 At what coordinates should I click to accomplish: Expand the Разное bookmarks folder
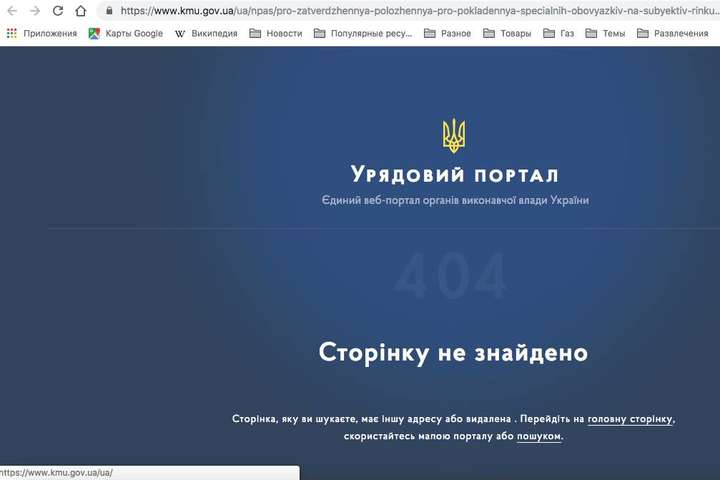(x=447, y=33)
